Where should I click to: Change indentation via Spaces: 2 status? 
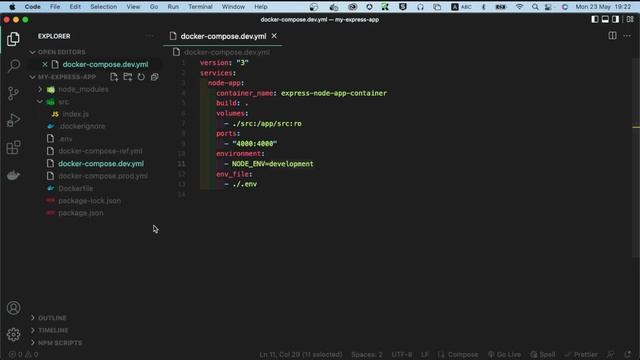pos(367,354)
